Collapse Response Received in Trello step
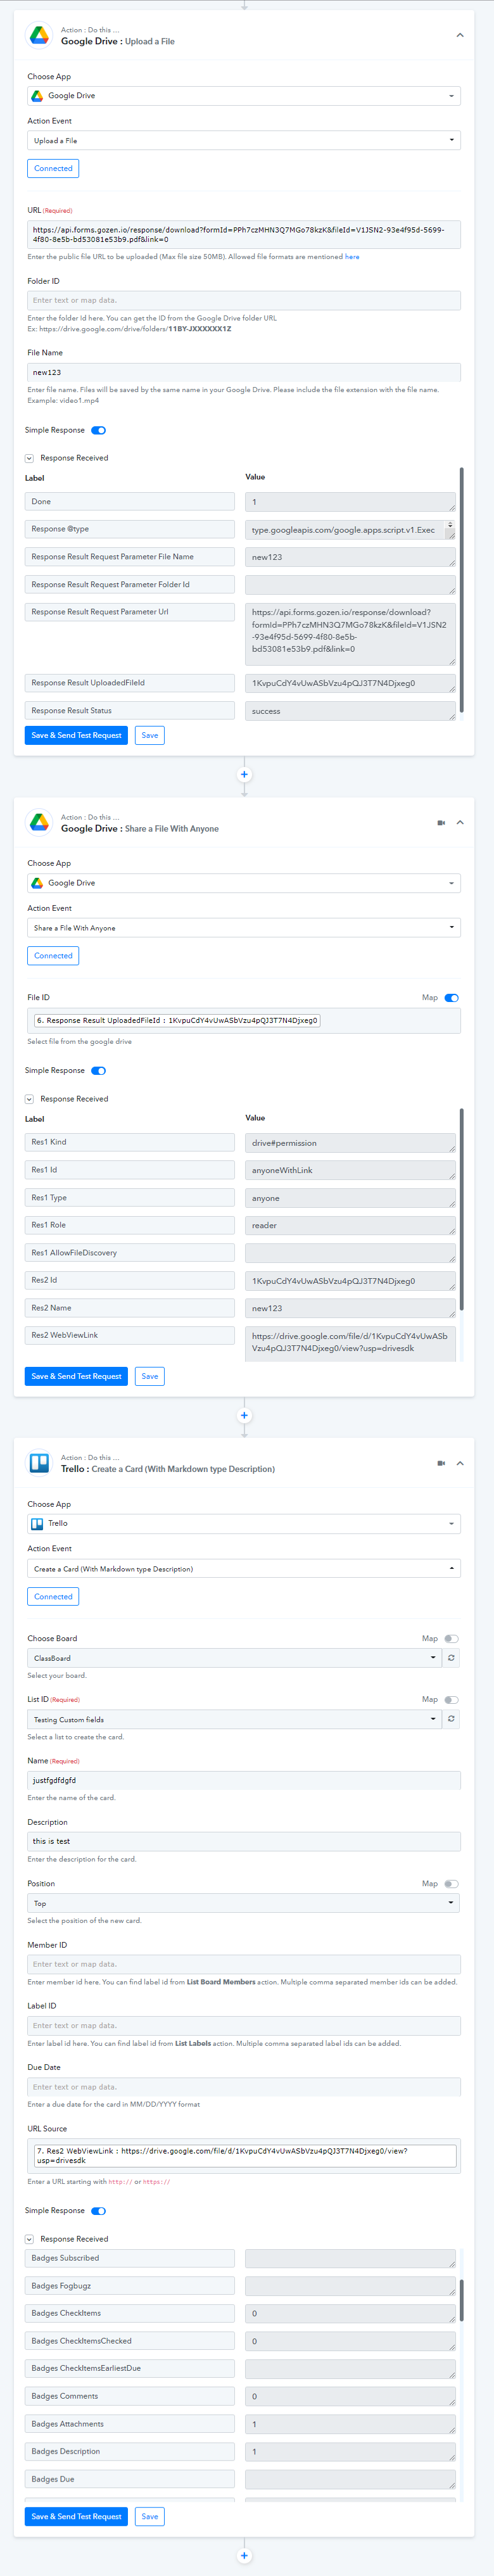Viewport: 494px width, 2576px height. coord(29,2239)
